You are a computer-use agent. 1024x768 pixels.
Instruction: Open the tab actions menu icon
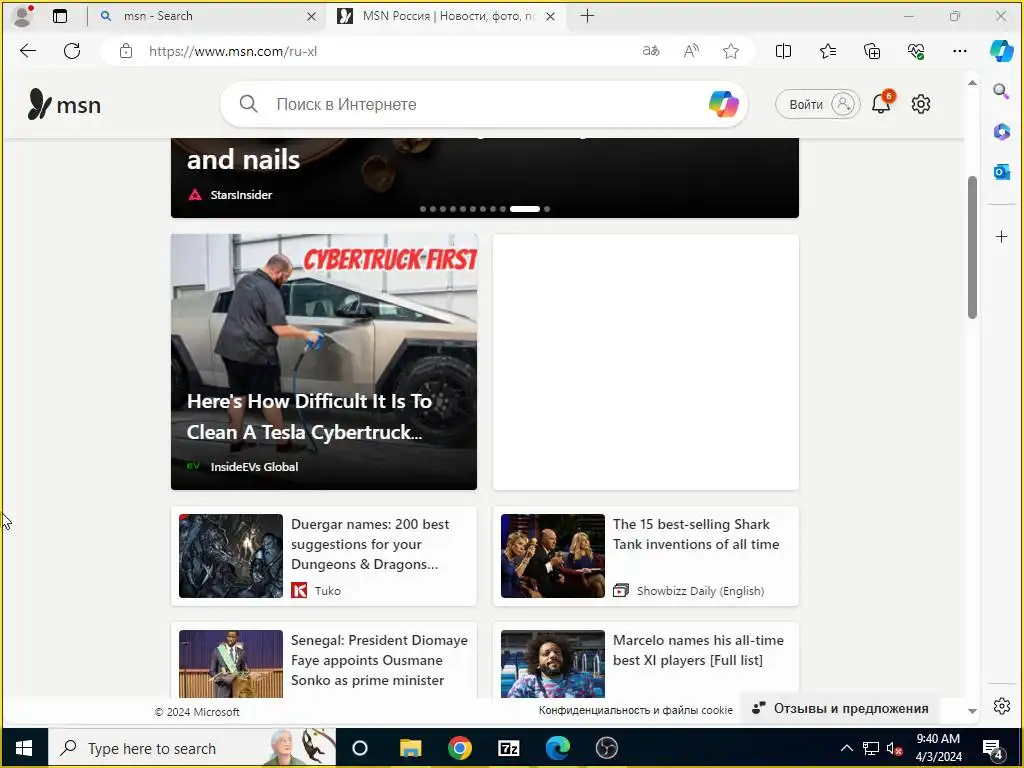click(x=59, y=16)
